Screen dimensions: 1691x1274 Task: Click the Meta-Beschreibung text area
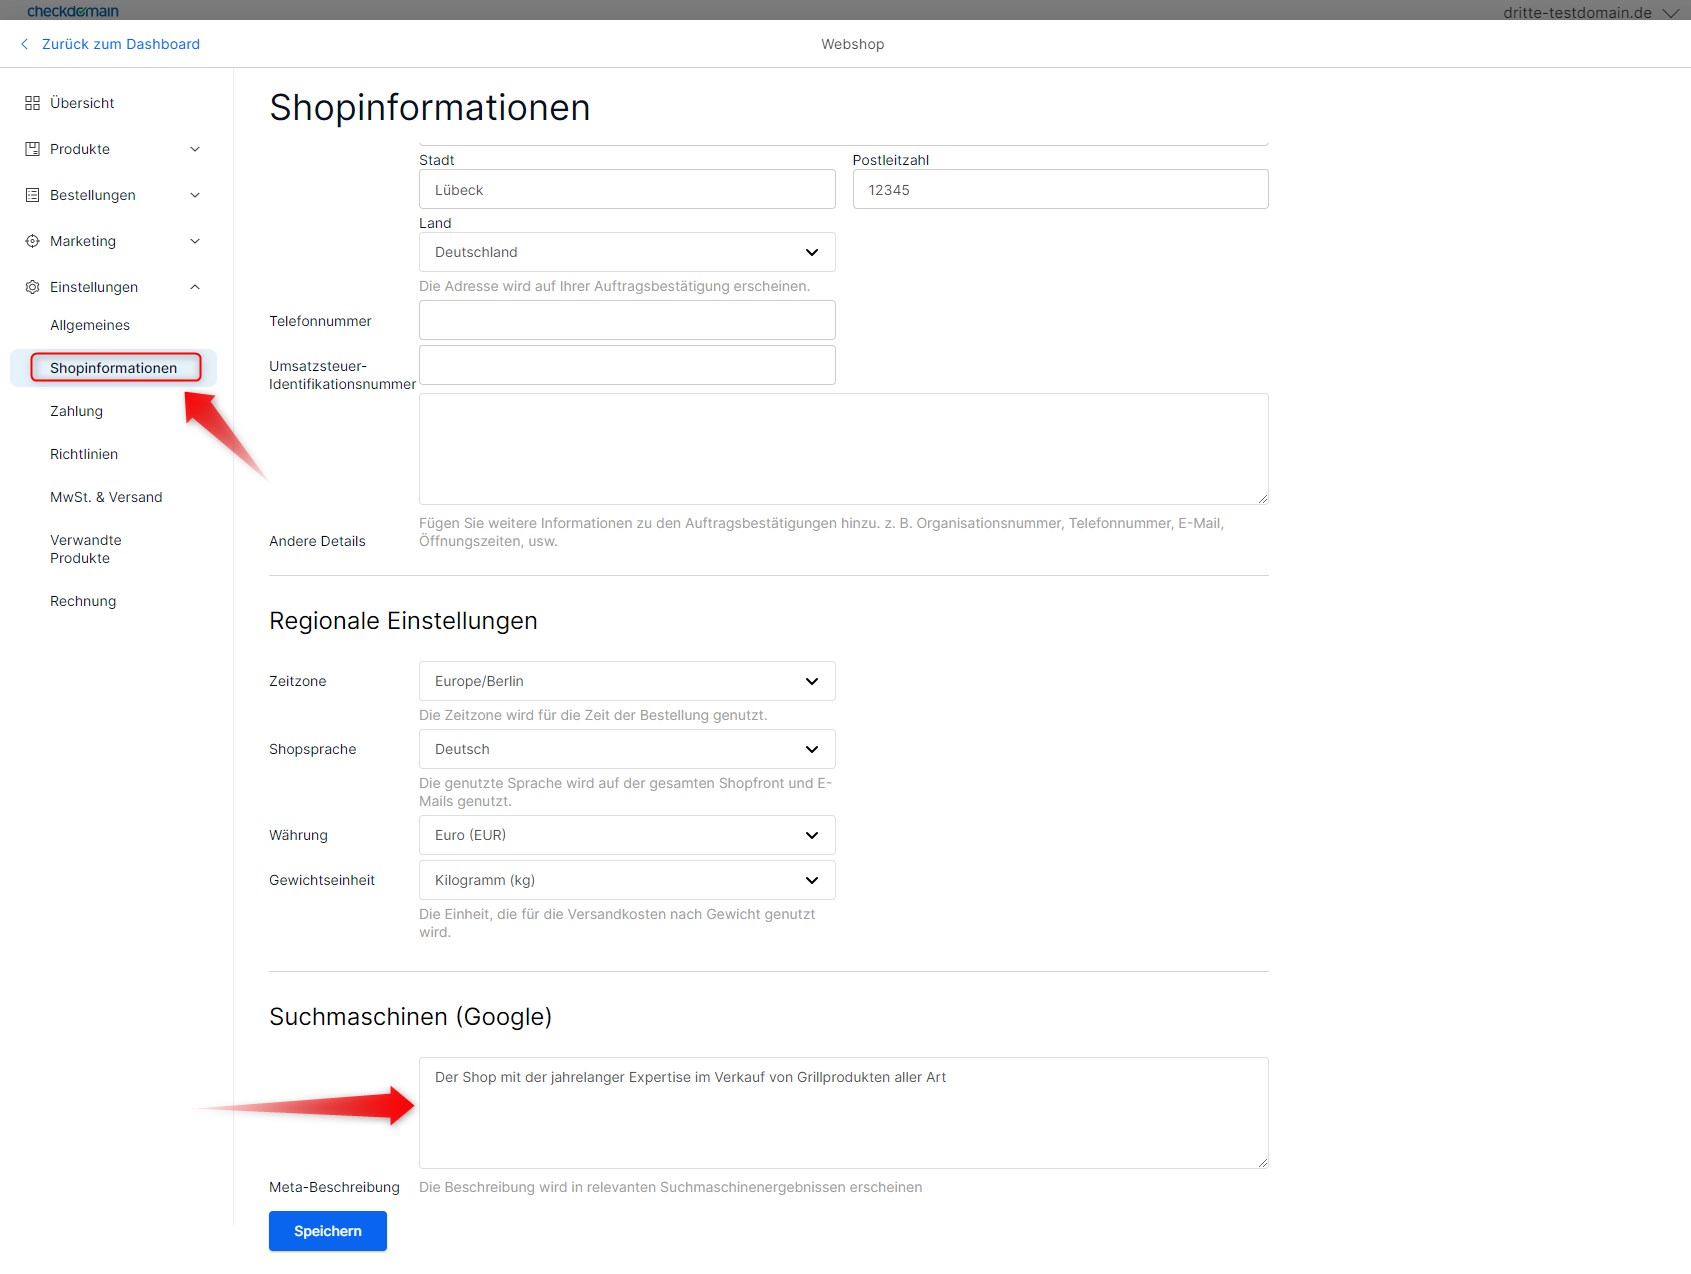(x=843, y=1112)
